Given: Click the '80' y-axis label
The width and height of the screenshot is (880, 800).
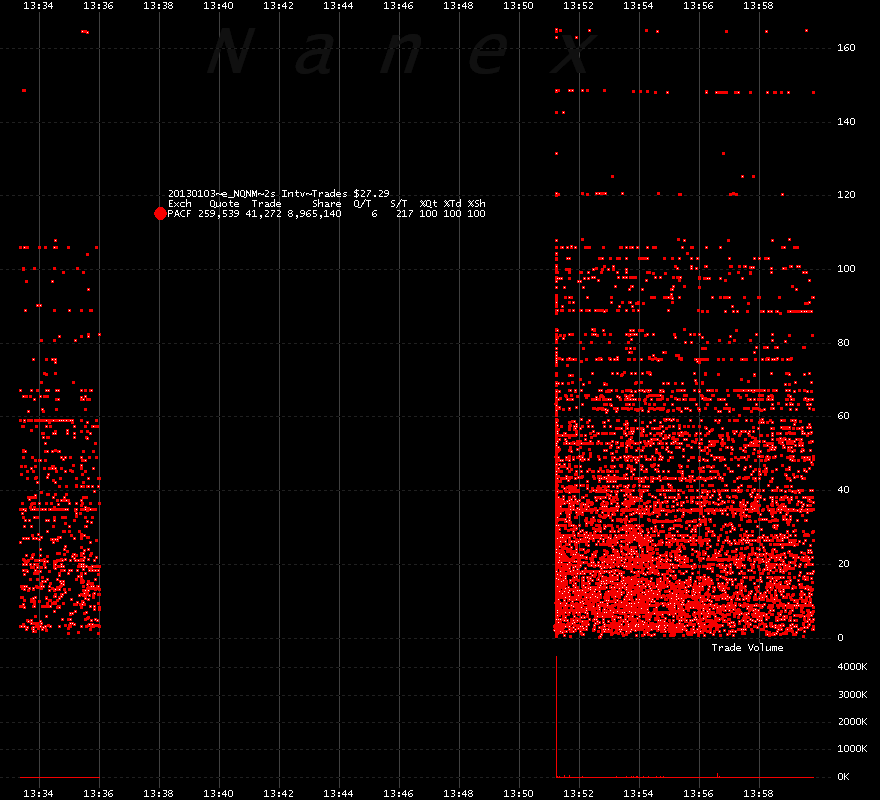Looking at the screenshot, I should [843, 342].
